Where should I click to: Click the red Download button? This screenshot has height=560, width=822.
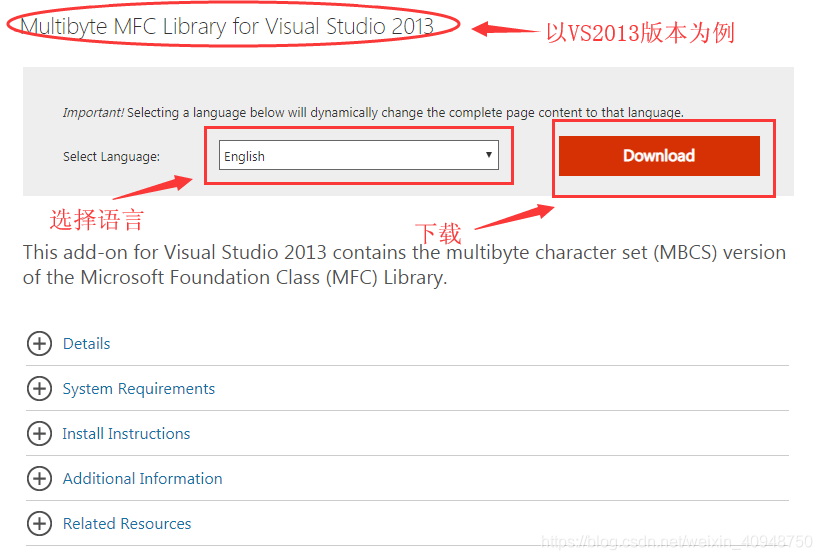[x=659, y=156]
